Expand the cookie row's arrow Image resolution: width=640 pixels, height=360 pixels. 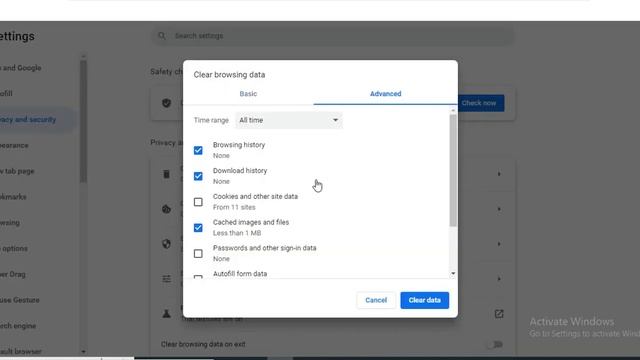499,209
